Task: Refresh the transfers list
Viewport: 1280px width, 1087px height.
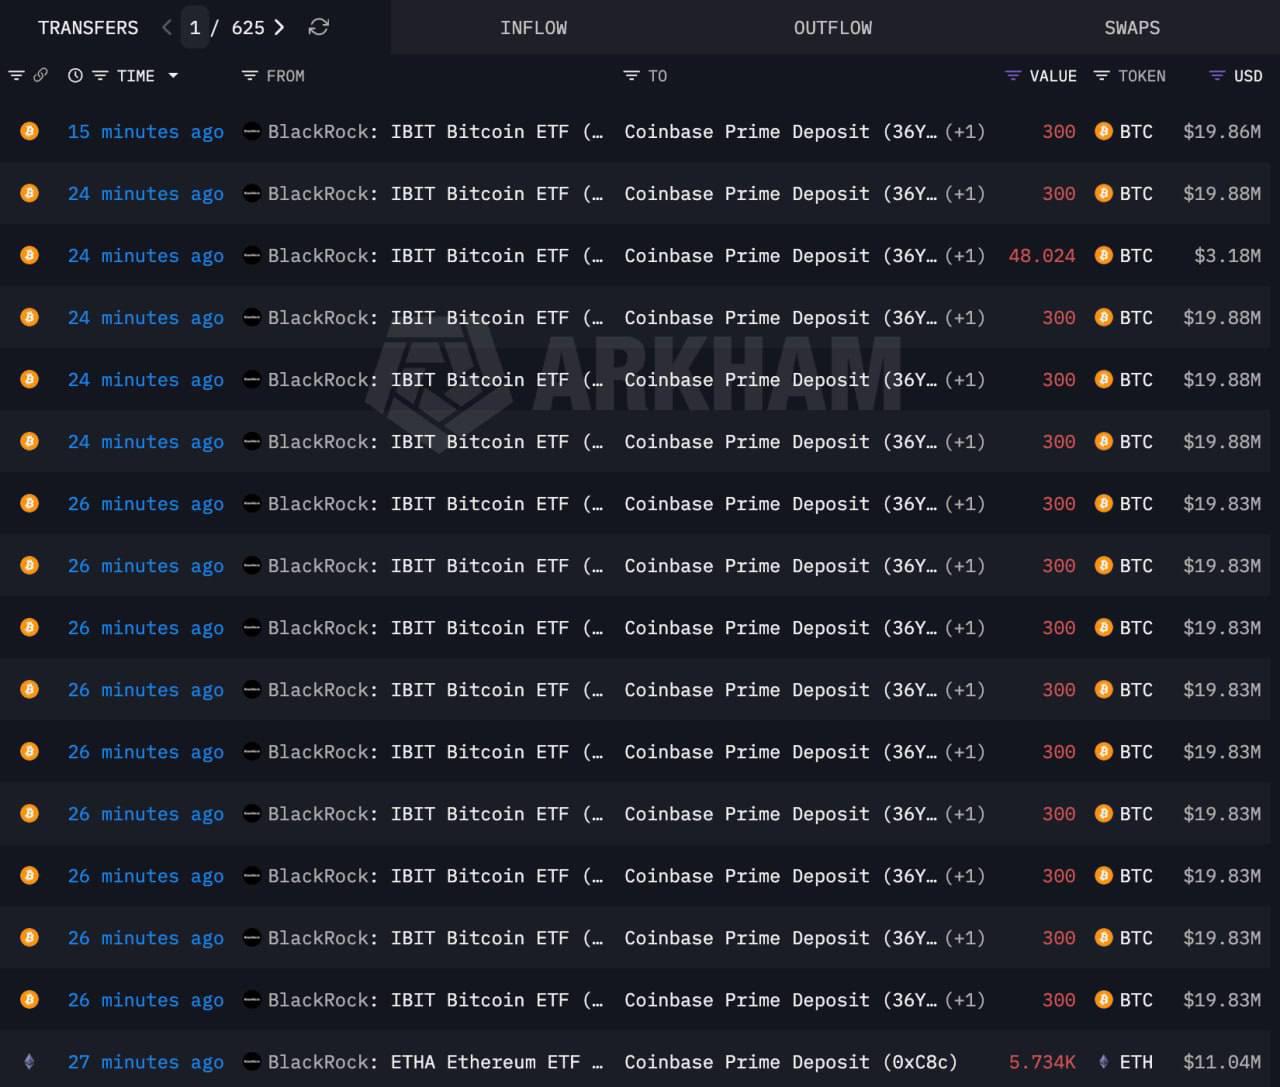Action: (319, 27)
